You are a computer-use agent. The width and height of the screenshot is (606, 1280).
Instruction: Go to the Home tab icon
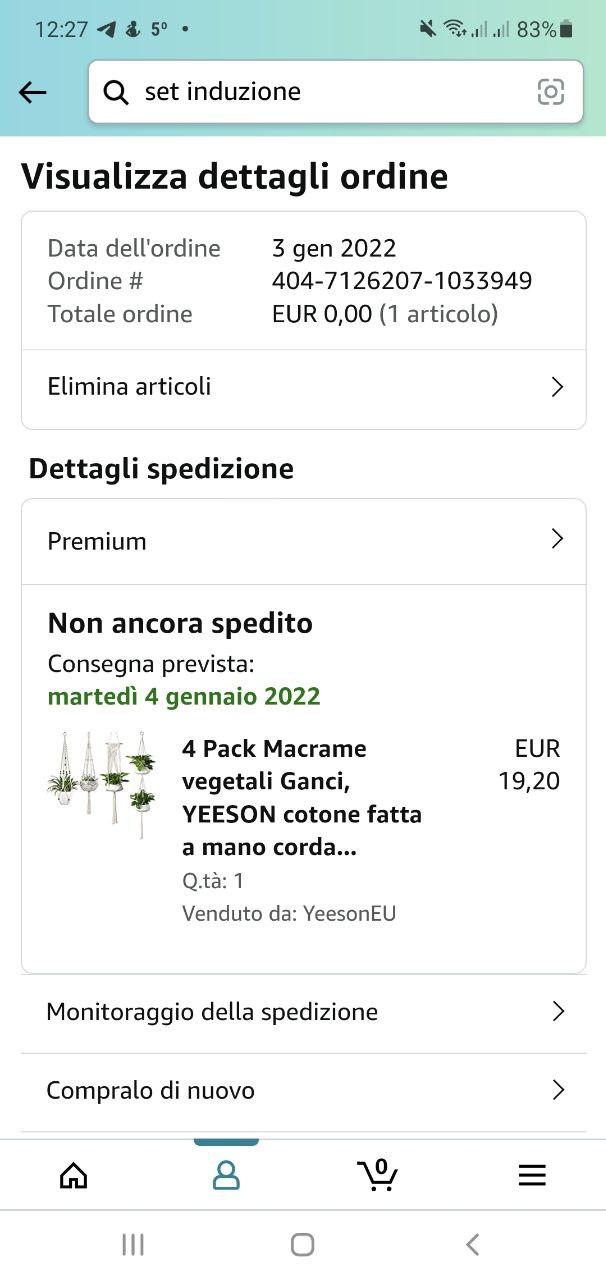[x=74, y=1175]
